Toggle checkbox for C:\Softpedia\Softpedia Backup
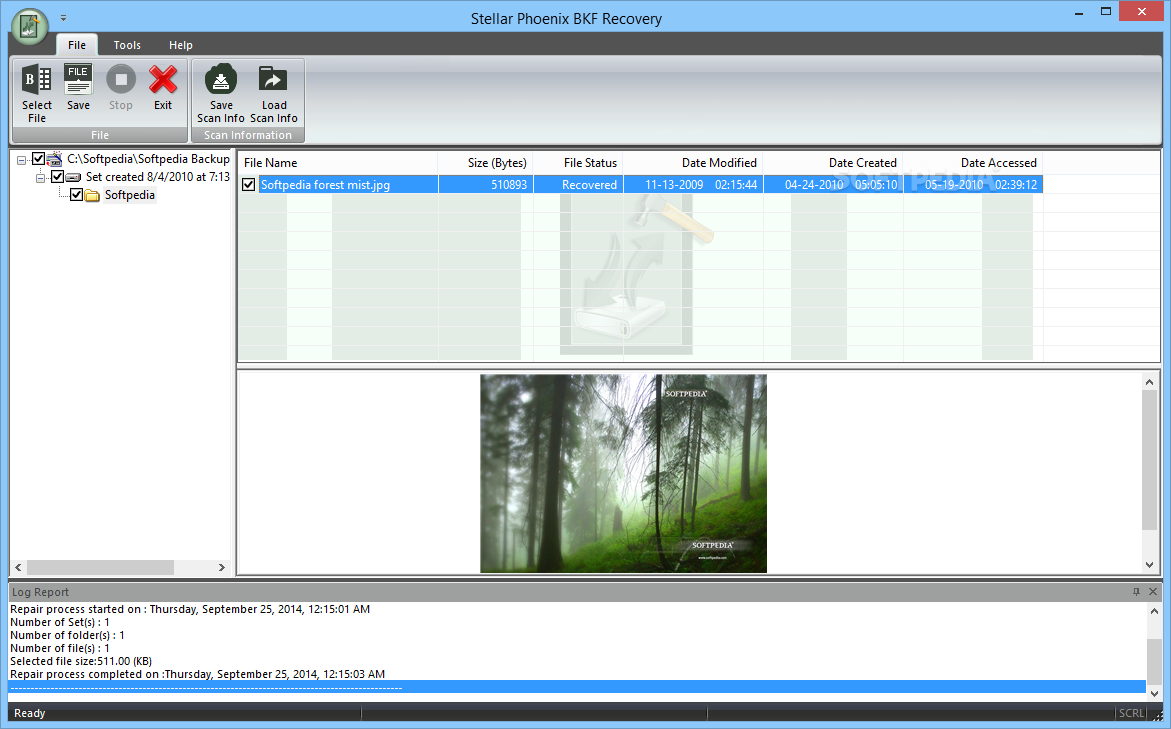Screen dimensions: 1171x729 pos(38,159)
